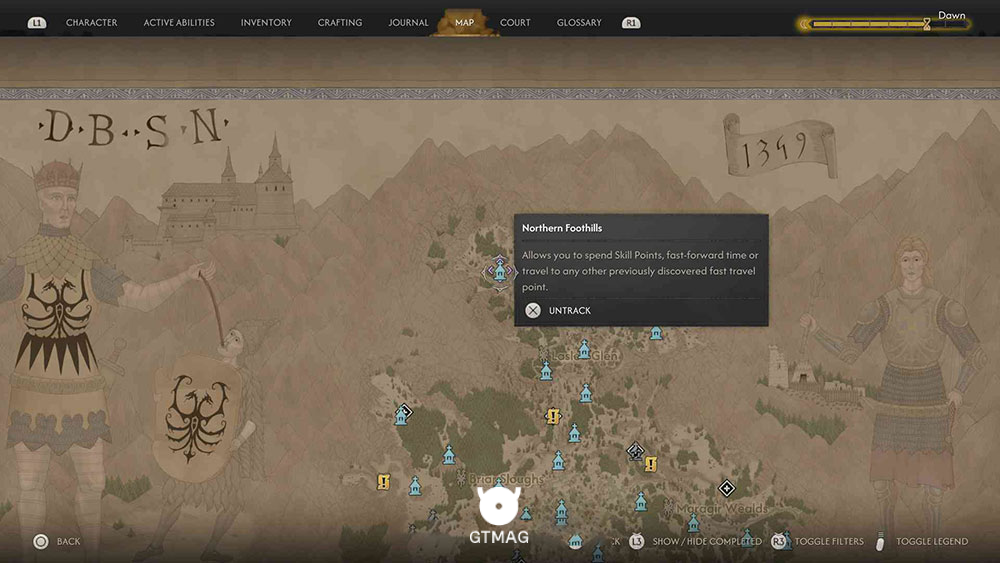Click the L3 stick icon
The height and width of the screenshot is (563, 1000).
click(636, 541)
